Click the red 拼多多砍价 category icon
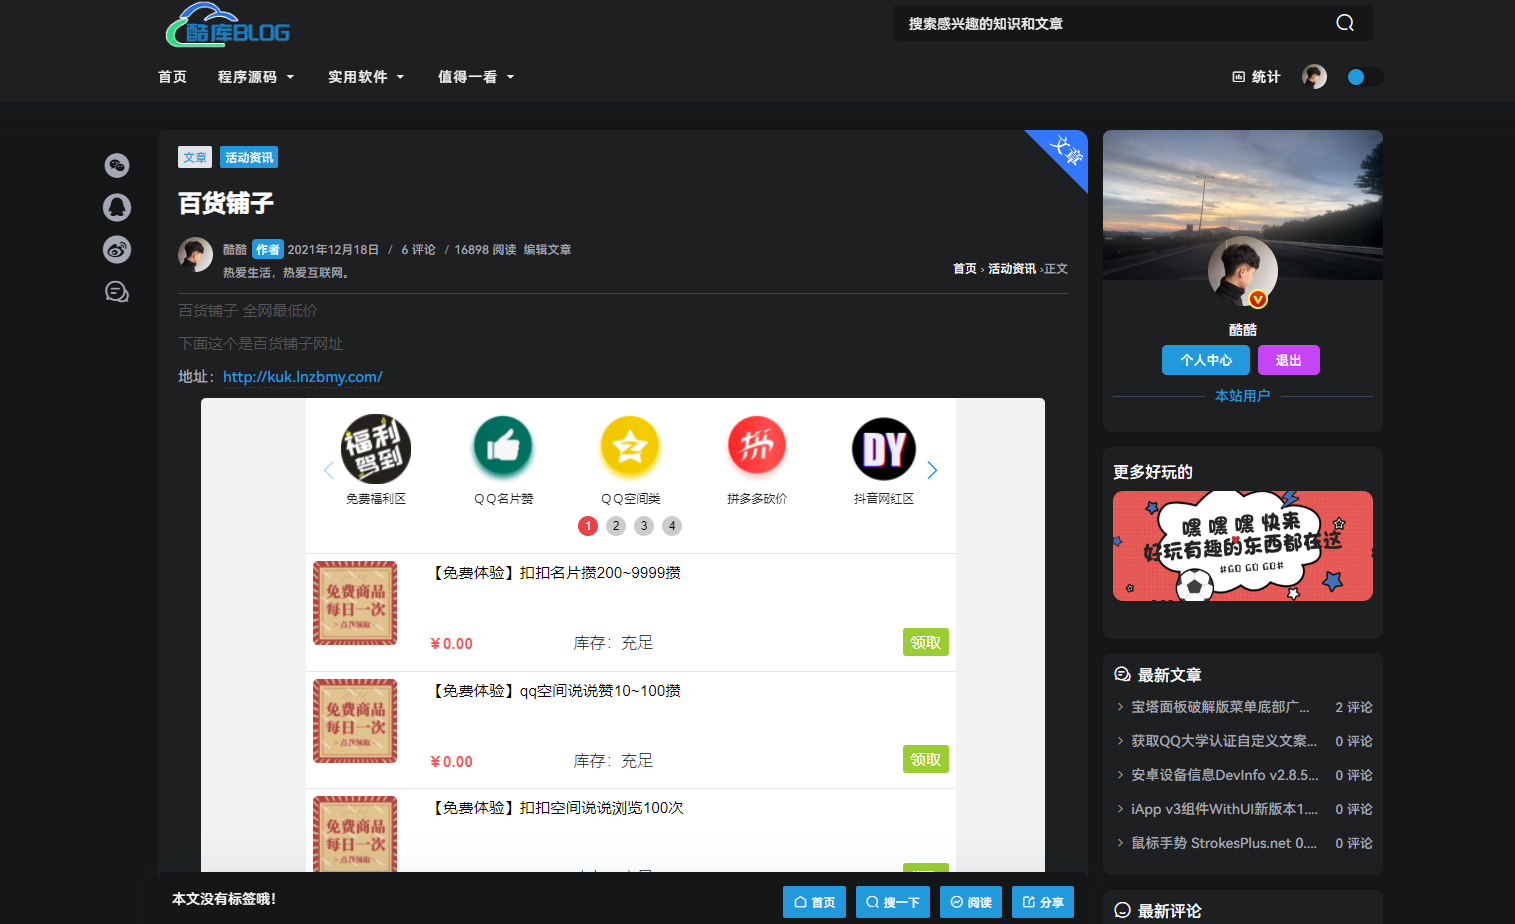Screen dimensions: 1515x924 pos(756,446)
